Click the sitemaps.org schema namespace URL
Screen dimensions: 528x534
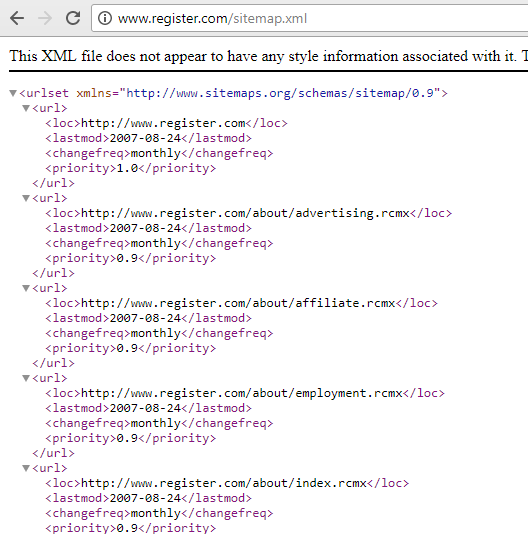coord(280,93)
